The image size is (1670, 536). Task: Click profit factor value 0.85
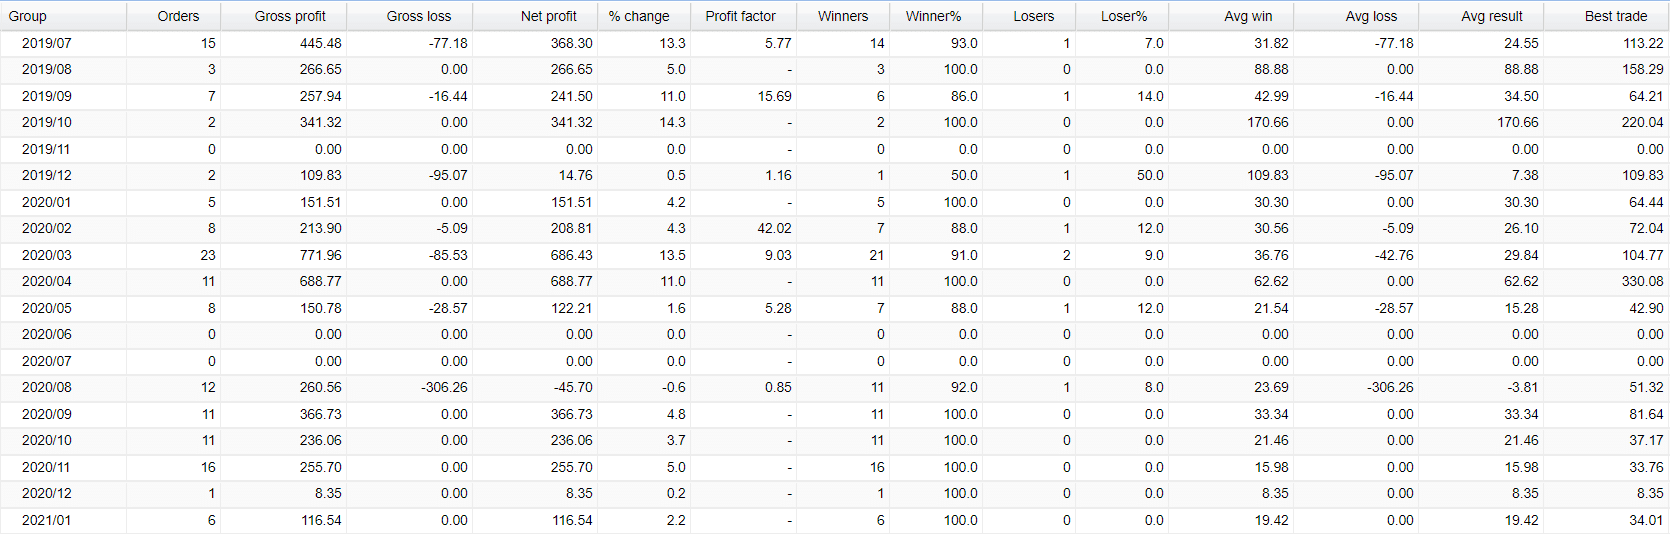click(x=778, y=387)
